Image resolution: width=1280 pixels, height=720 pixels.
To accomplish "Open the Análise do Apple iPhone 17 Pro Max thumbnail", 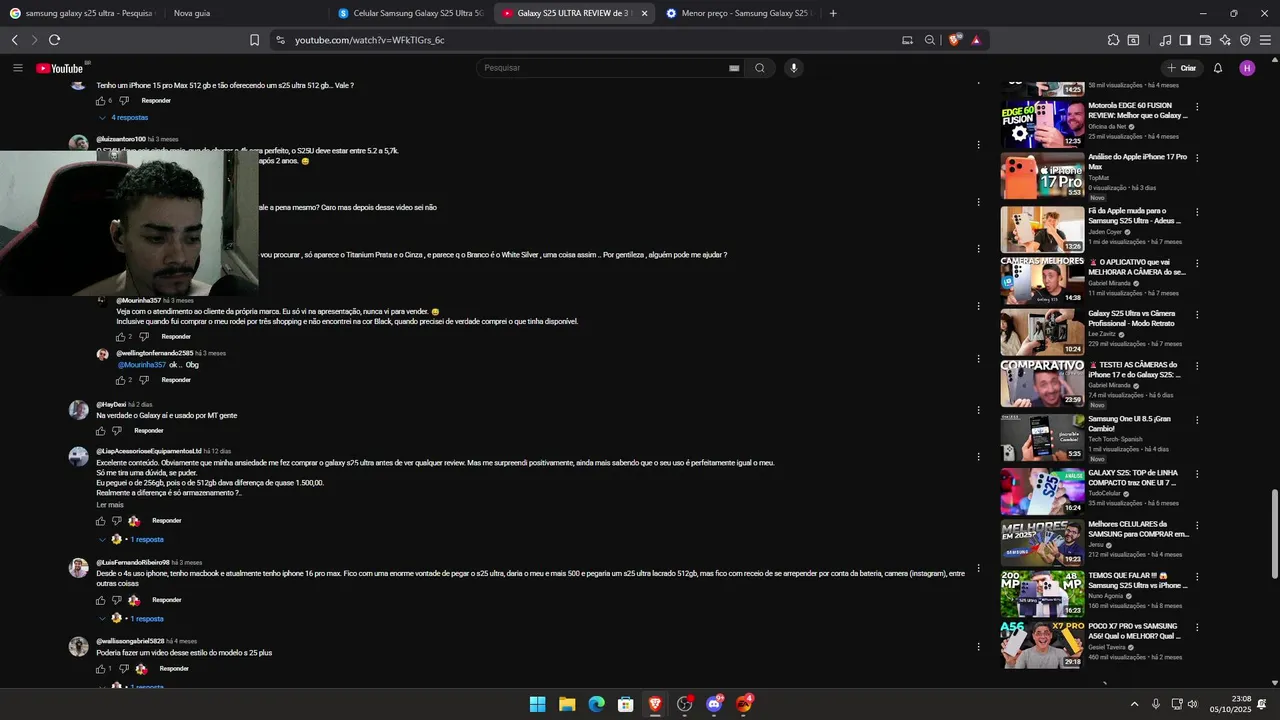I will coord(1042,176).
